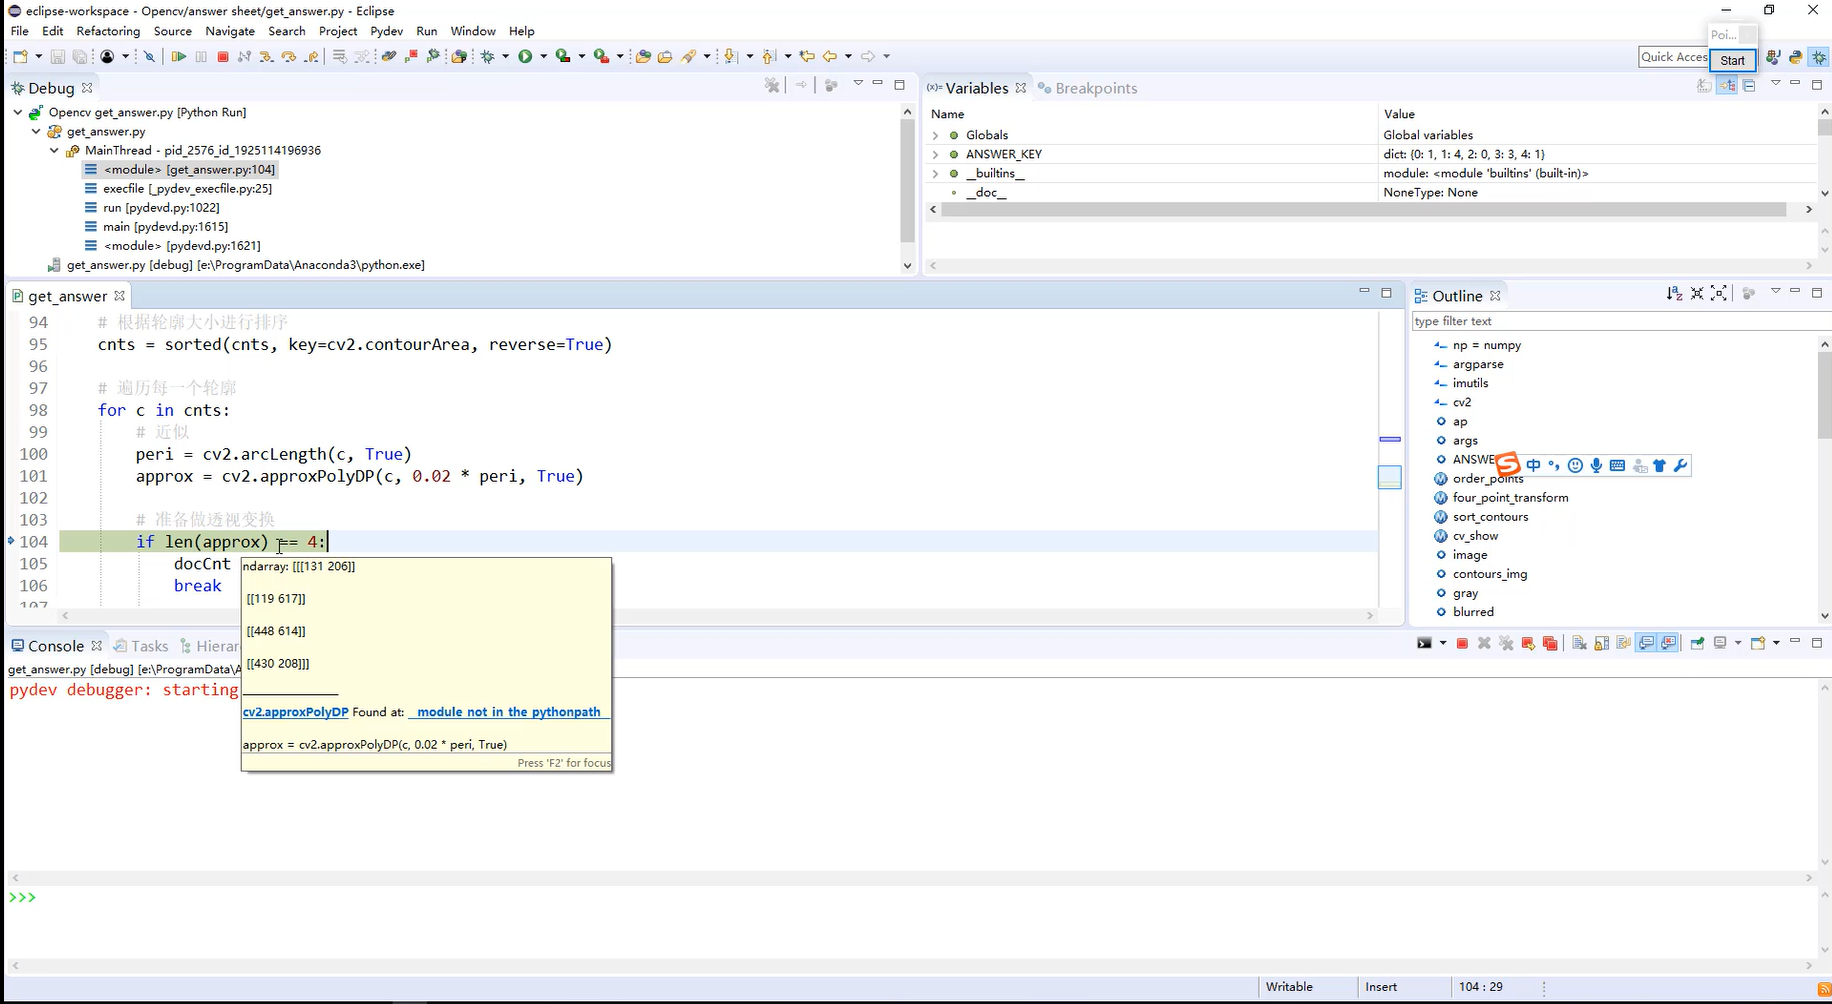
Task: Toggle Show Console When Standard Error Changes
Action: tap(1669, 643)
